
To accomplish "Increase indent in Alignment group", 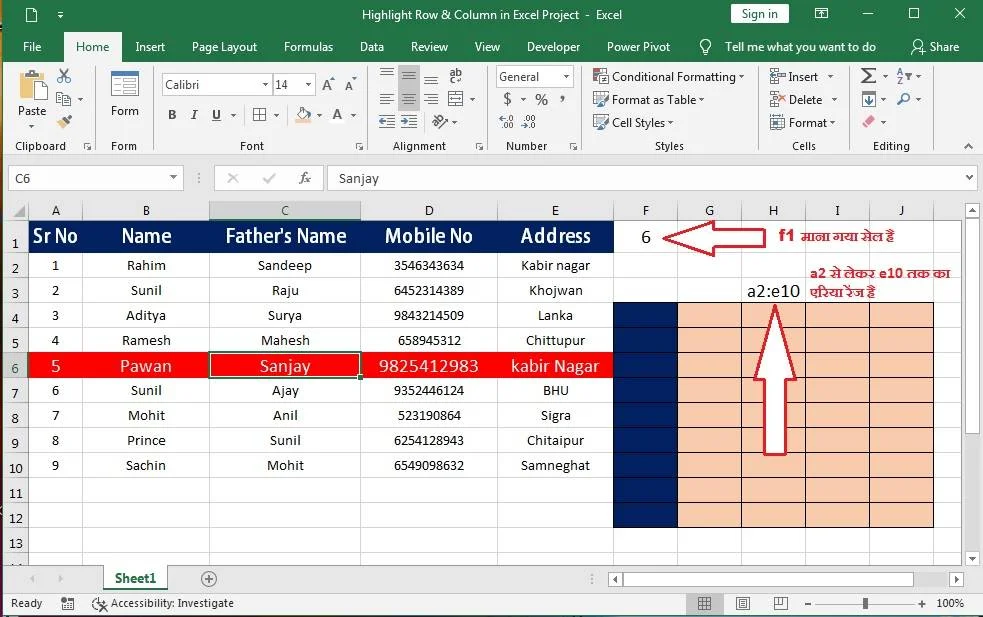I will point(409,121).
